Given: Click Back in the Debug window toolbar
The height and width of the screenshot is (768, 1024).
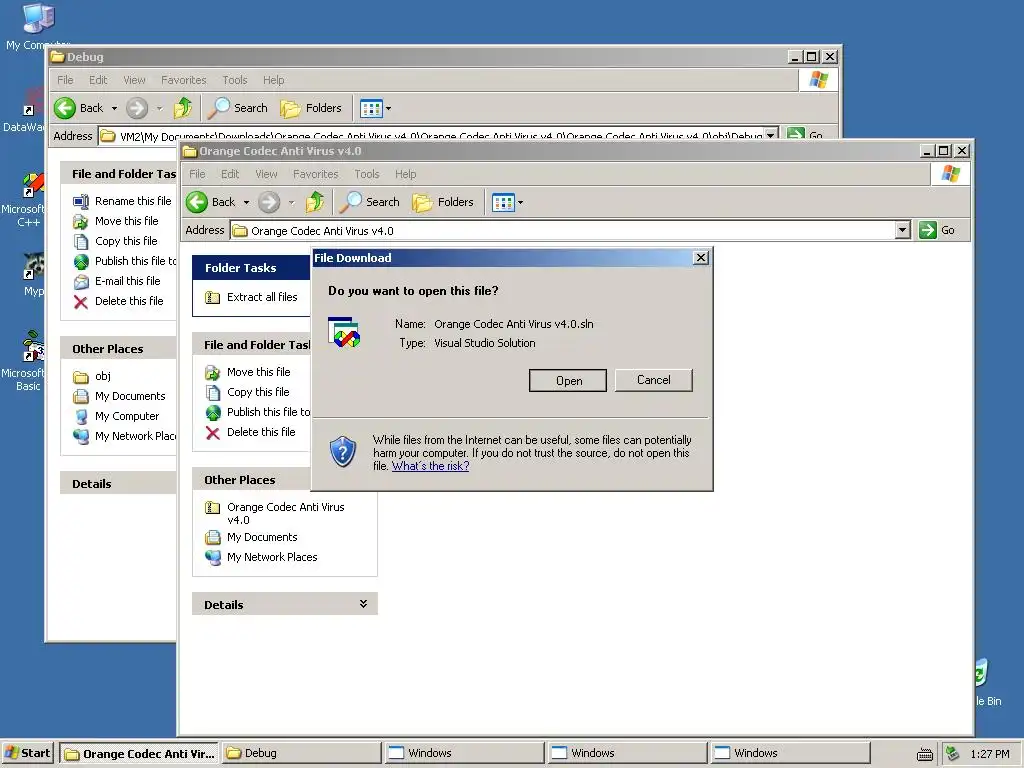Looking at the screenshot, I should point(79,108).
